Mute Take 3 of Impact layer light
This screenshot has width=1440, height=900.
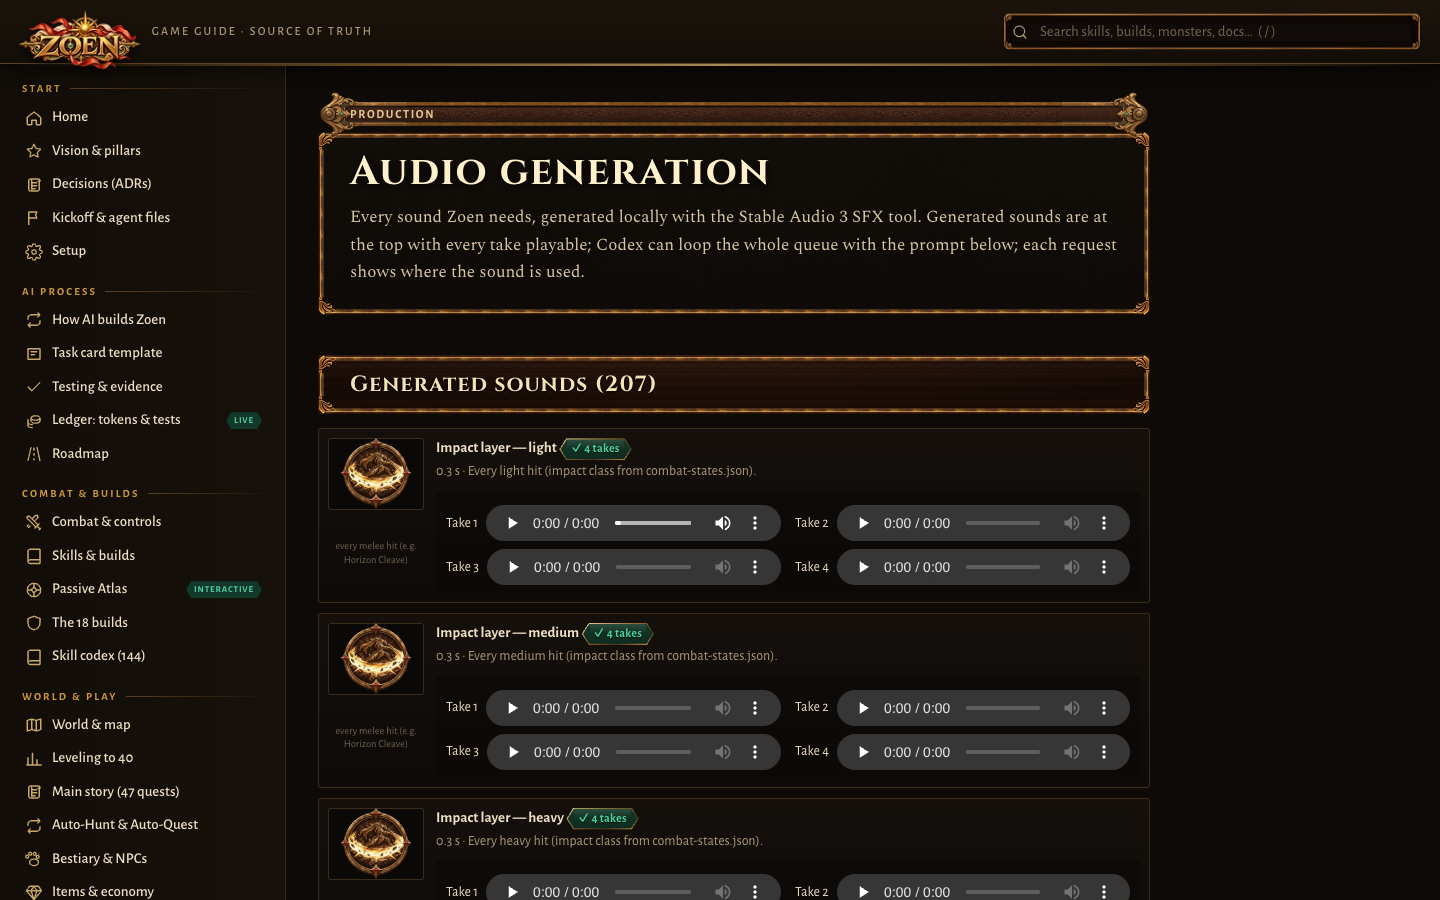[723, 567]
